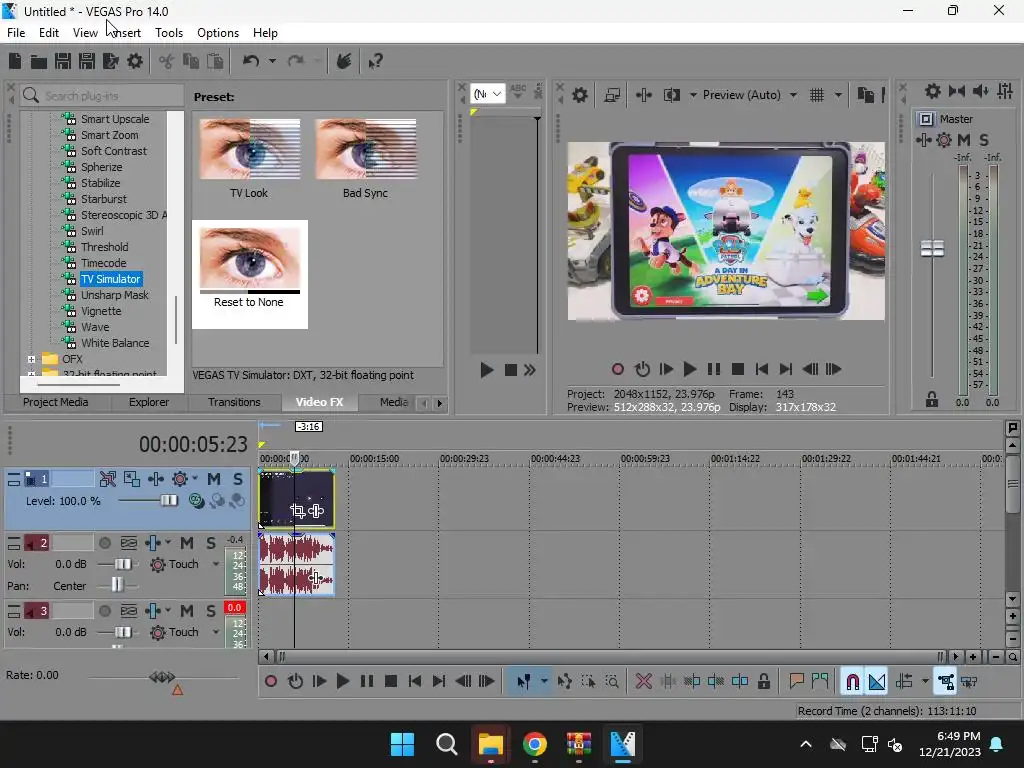Copy preview snapshot to clipboard
The image size is (1024, 768).
click(865, 95)
